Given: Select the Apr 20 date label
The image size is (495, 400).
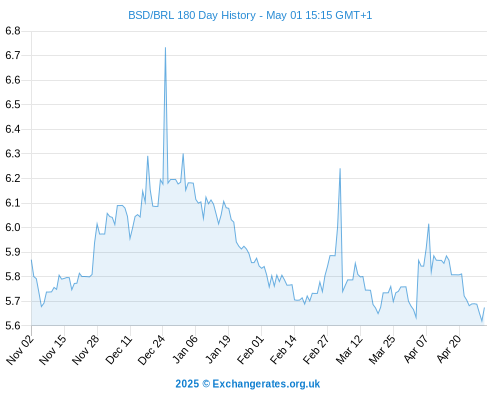Looking at the screenshot, I should point(448,349).
